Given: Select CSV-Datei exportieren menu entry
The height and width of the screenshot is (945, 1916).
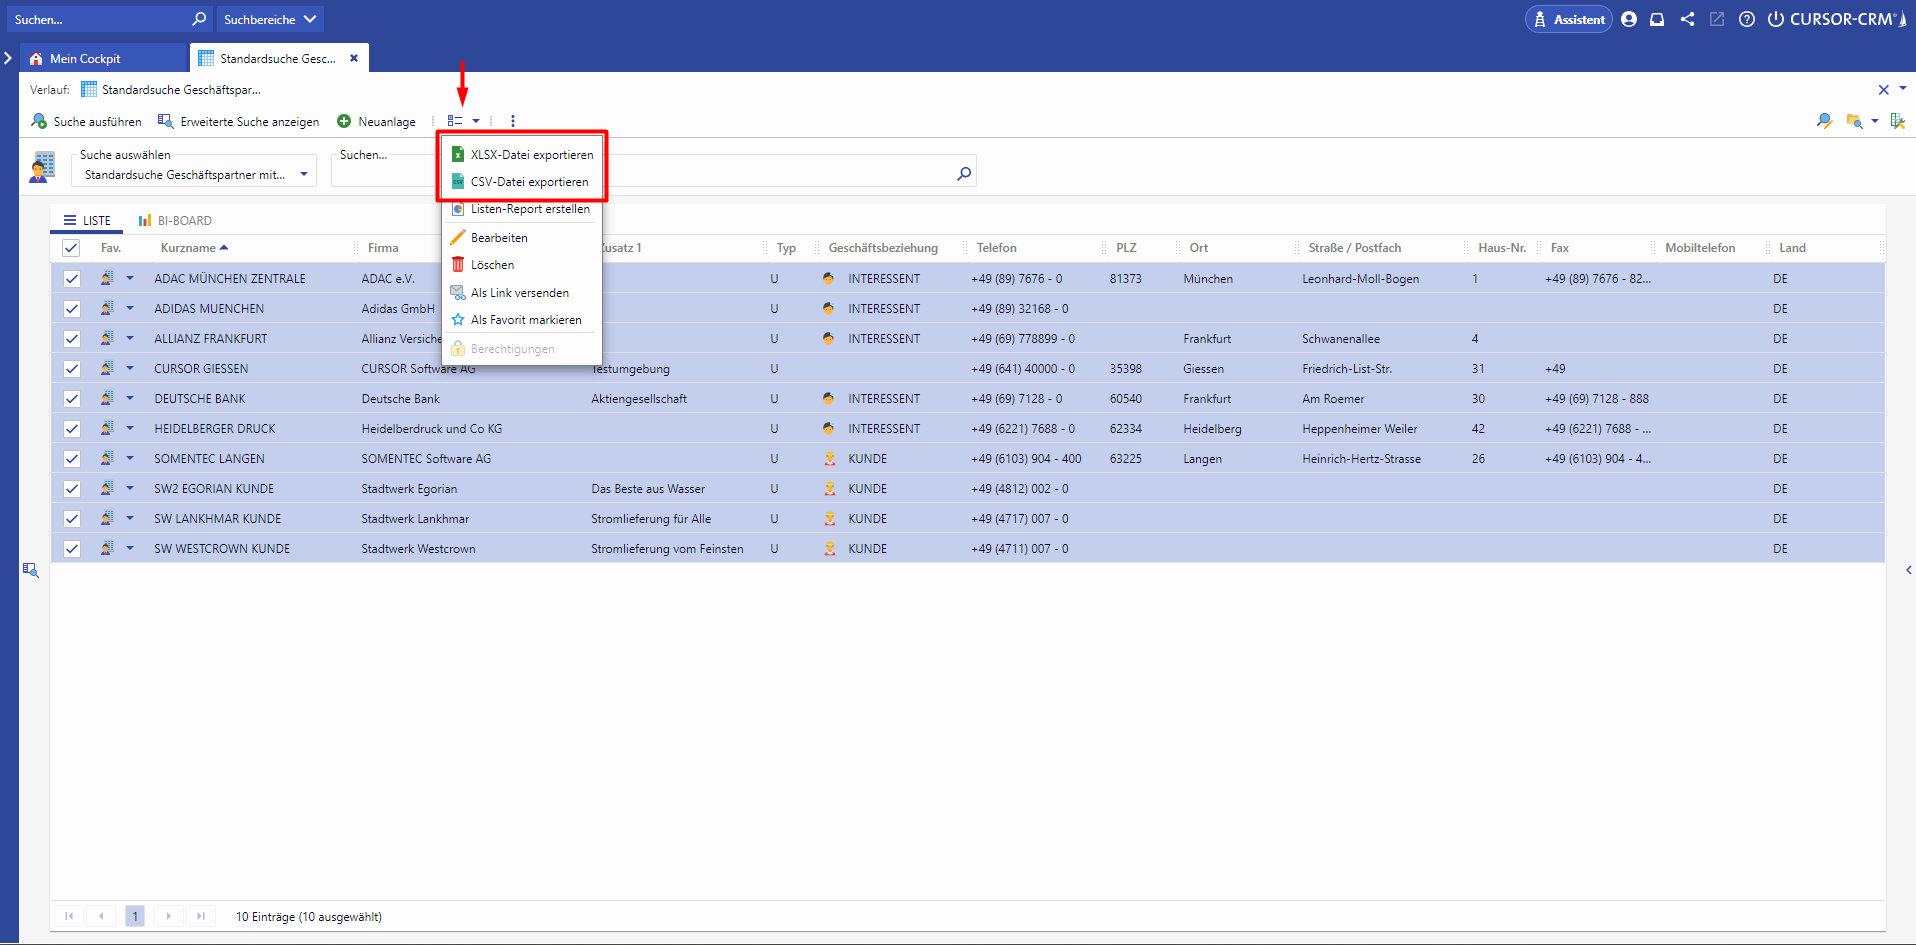Looking at the screenshot, I should (x=529, y=182).
